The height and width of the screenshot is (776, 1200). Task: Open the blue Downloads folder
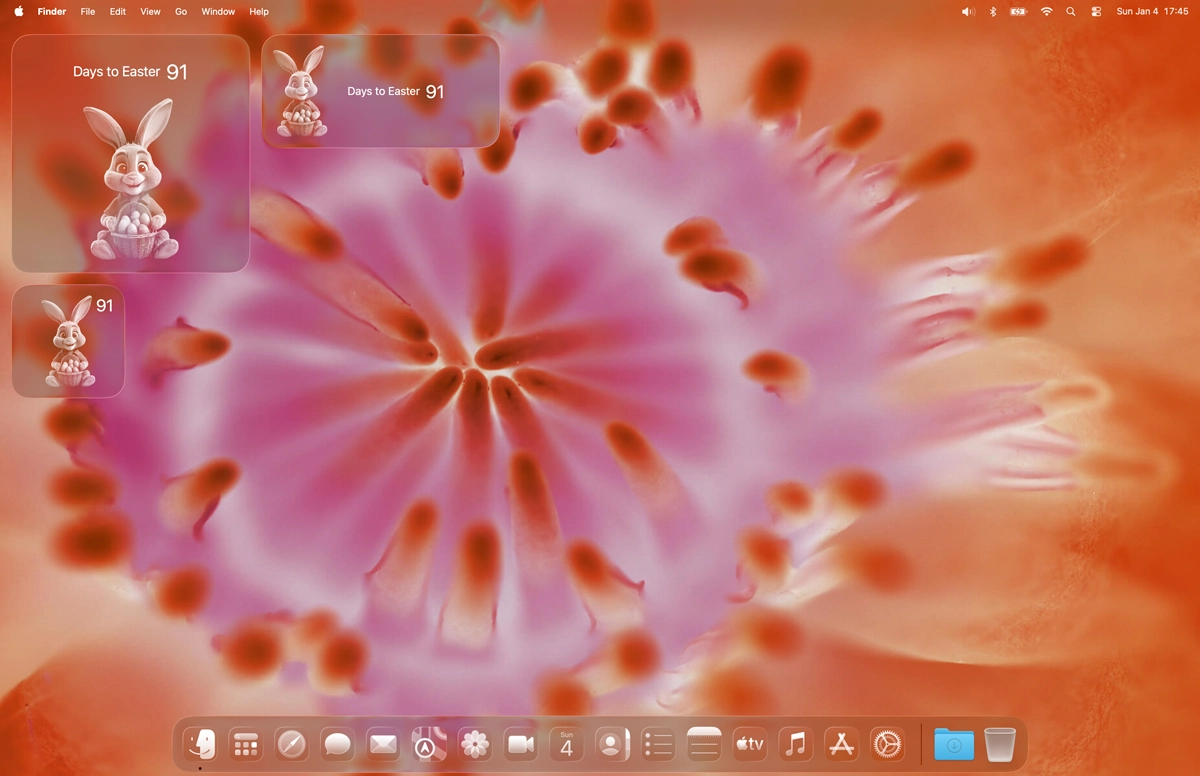953,744
